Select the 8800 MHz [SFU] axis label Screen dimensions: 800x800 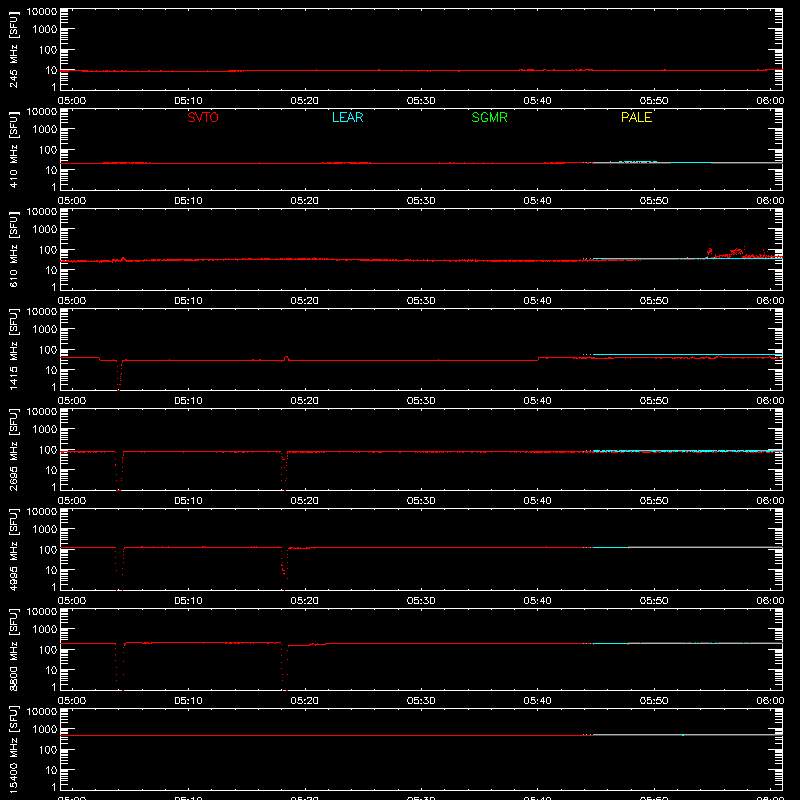14,649
